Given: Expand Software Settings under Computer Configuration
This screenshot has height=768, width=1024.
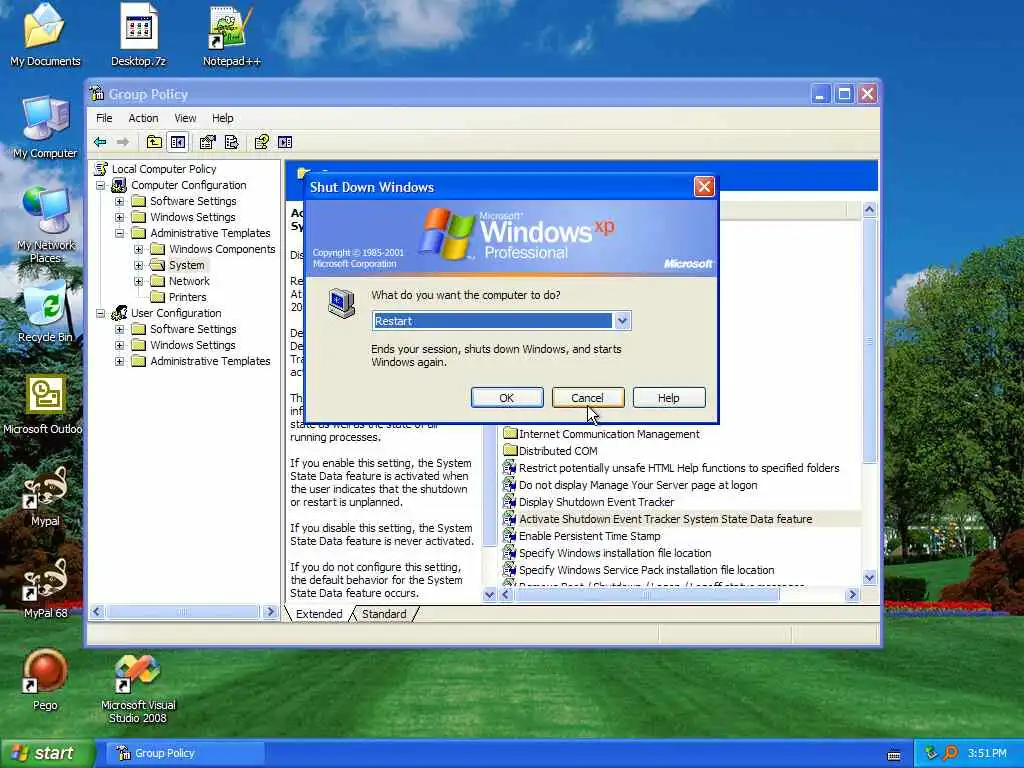Looking at the screenshot, I should coord(120,201).
